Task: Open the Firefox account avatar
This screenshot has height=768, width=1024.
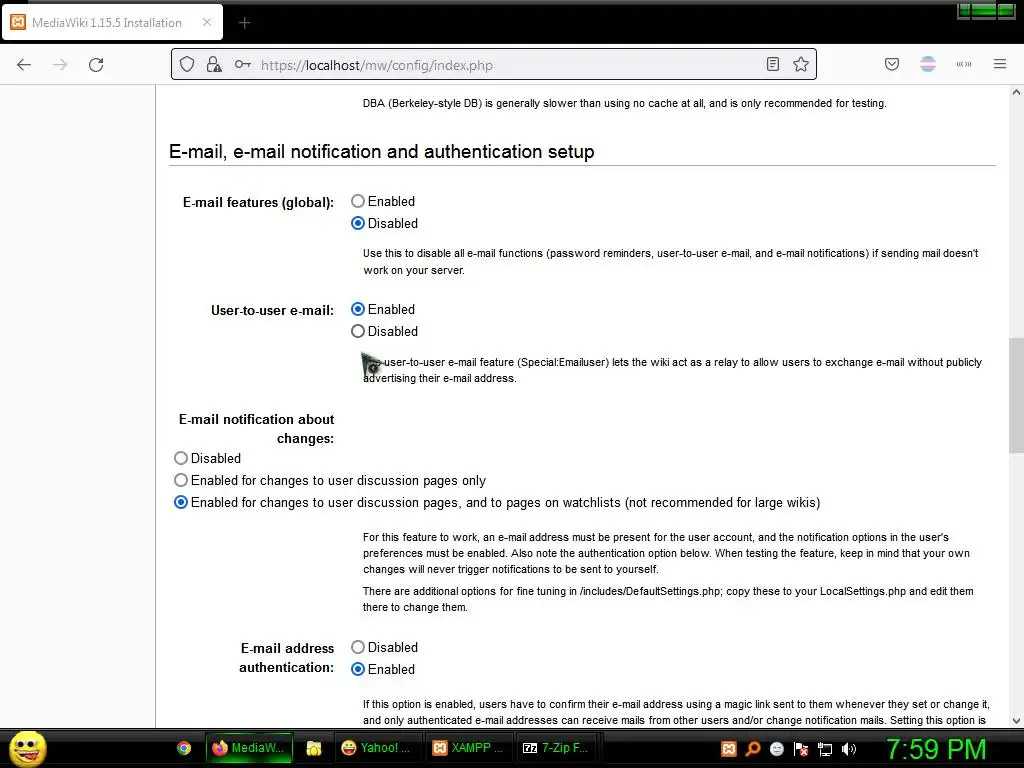Action: coord(927,64)
